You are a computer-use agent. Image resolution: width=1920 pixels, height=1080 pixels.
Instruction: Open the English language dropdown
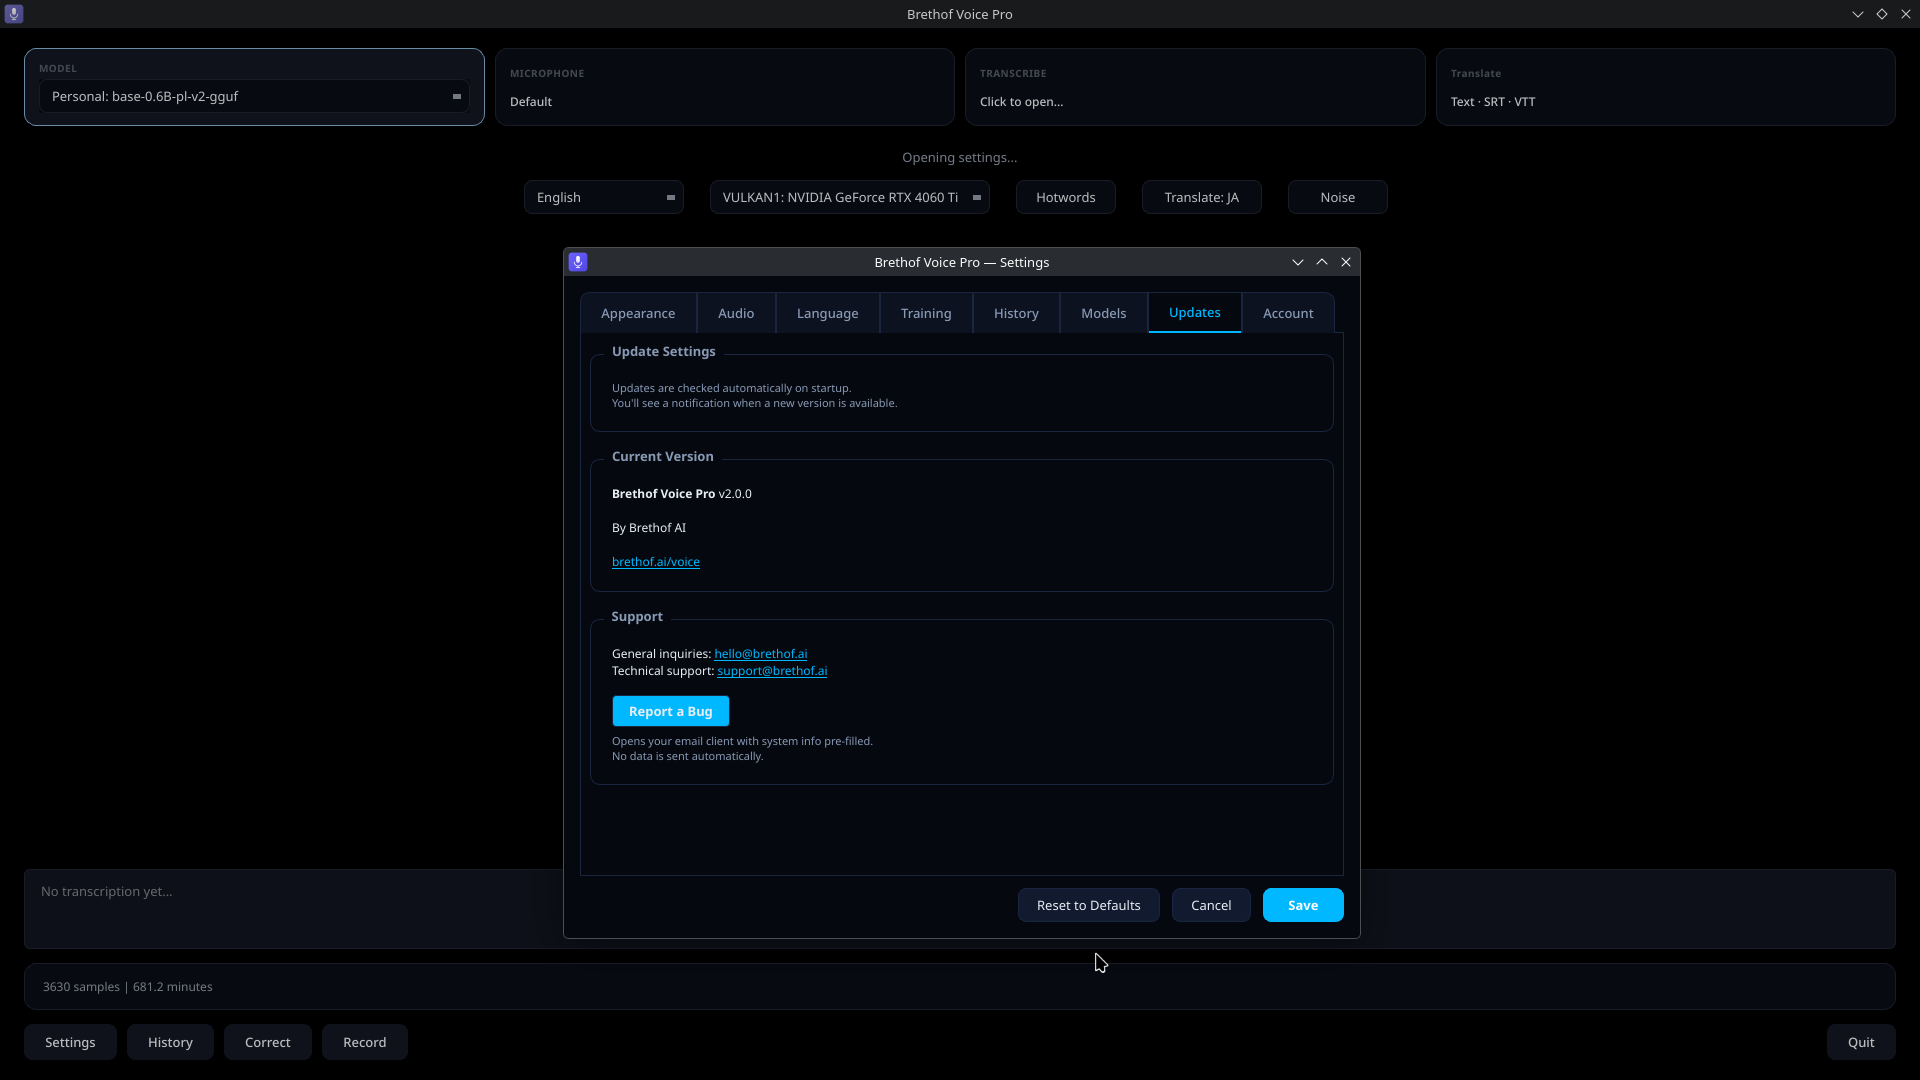point(604,197)
